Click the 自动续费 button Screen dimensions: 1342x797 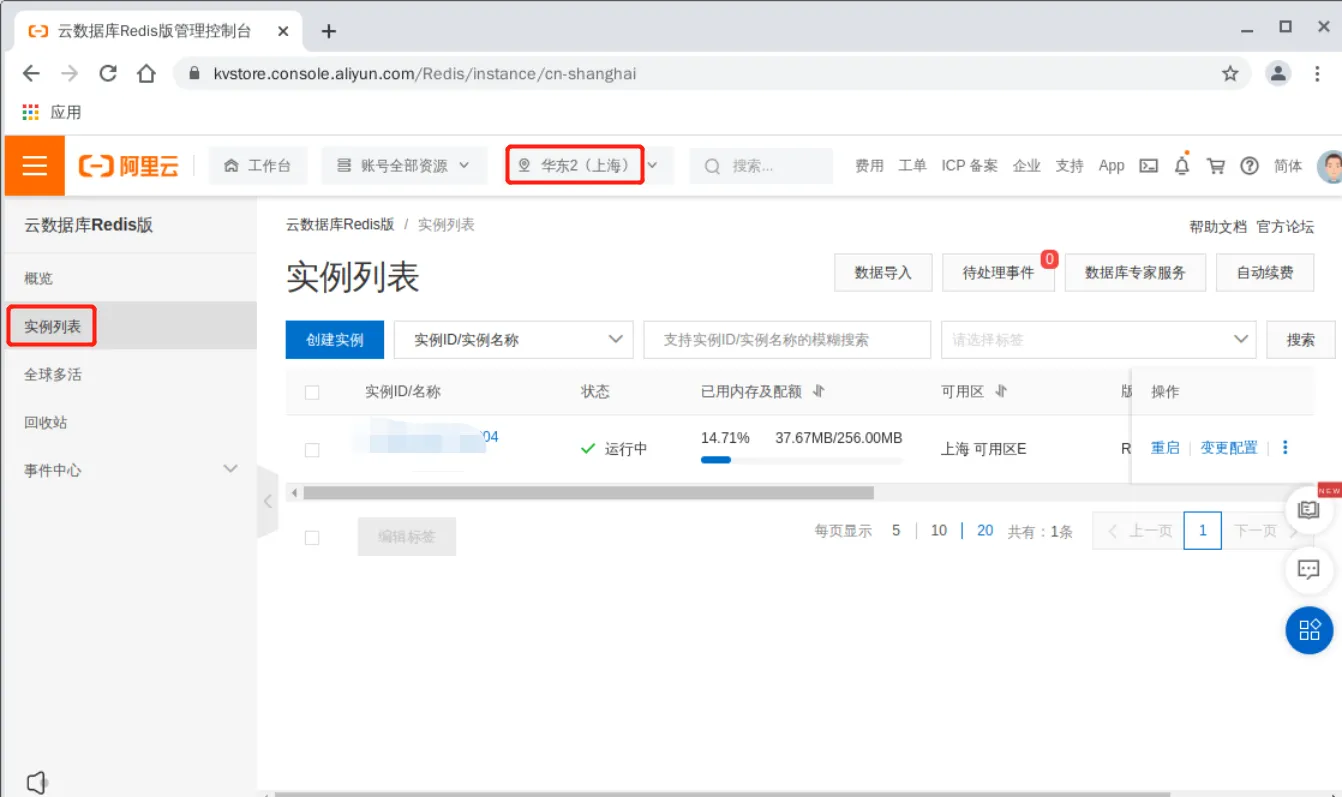tap(1265, 272)
